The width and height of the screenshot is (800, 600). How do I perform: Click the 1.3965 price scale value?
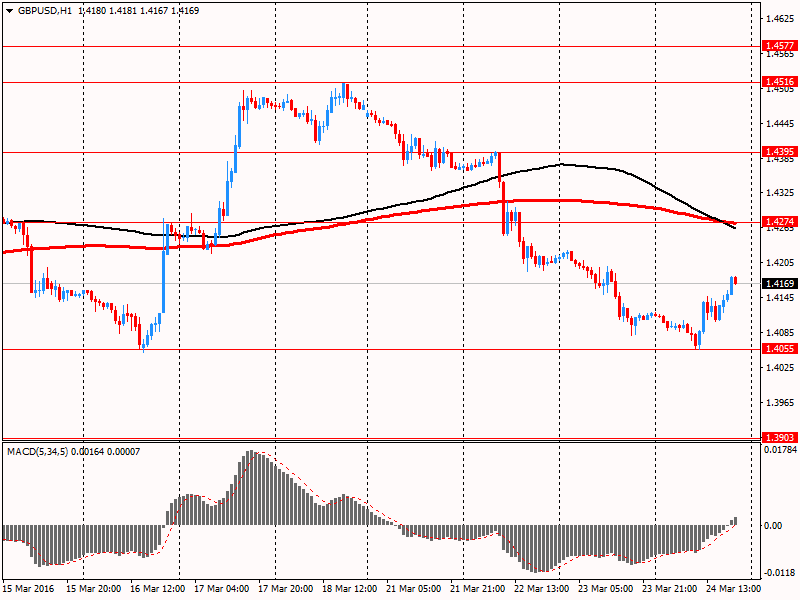[780, 403]
